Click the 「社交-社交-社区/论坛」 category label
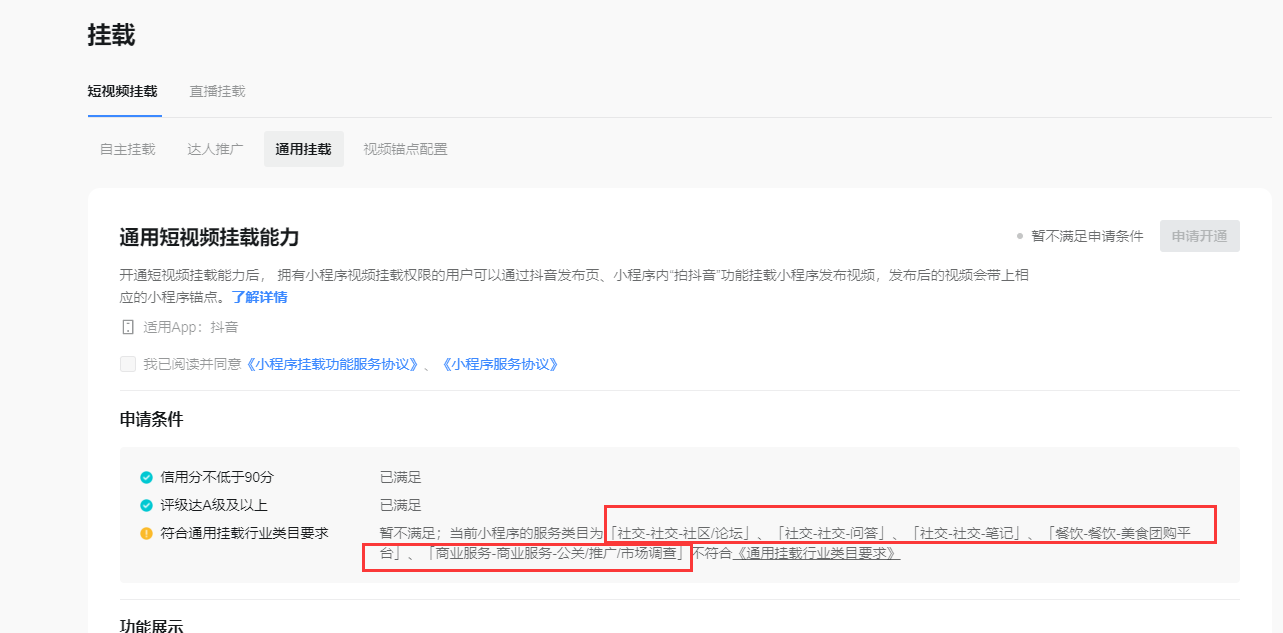This screenshot has height=633, width=1283. tap(682, 533)
